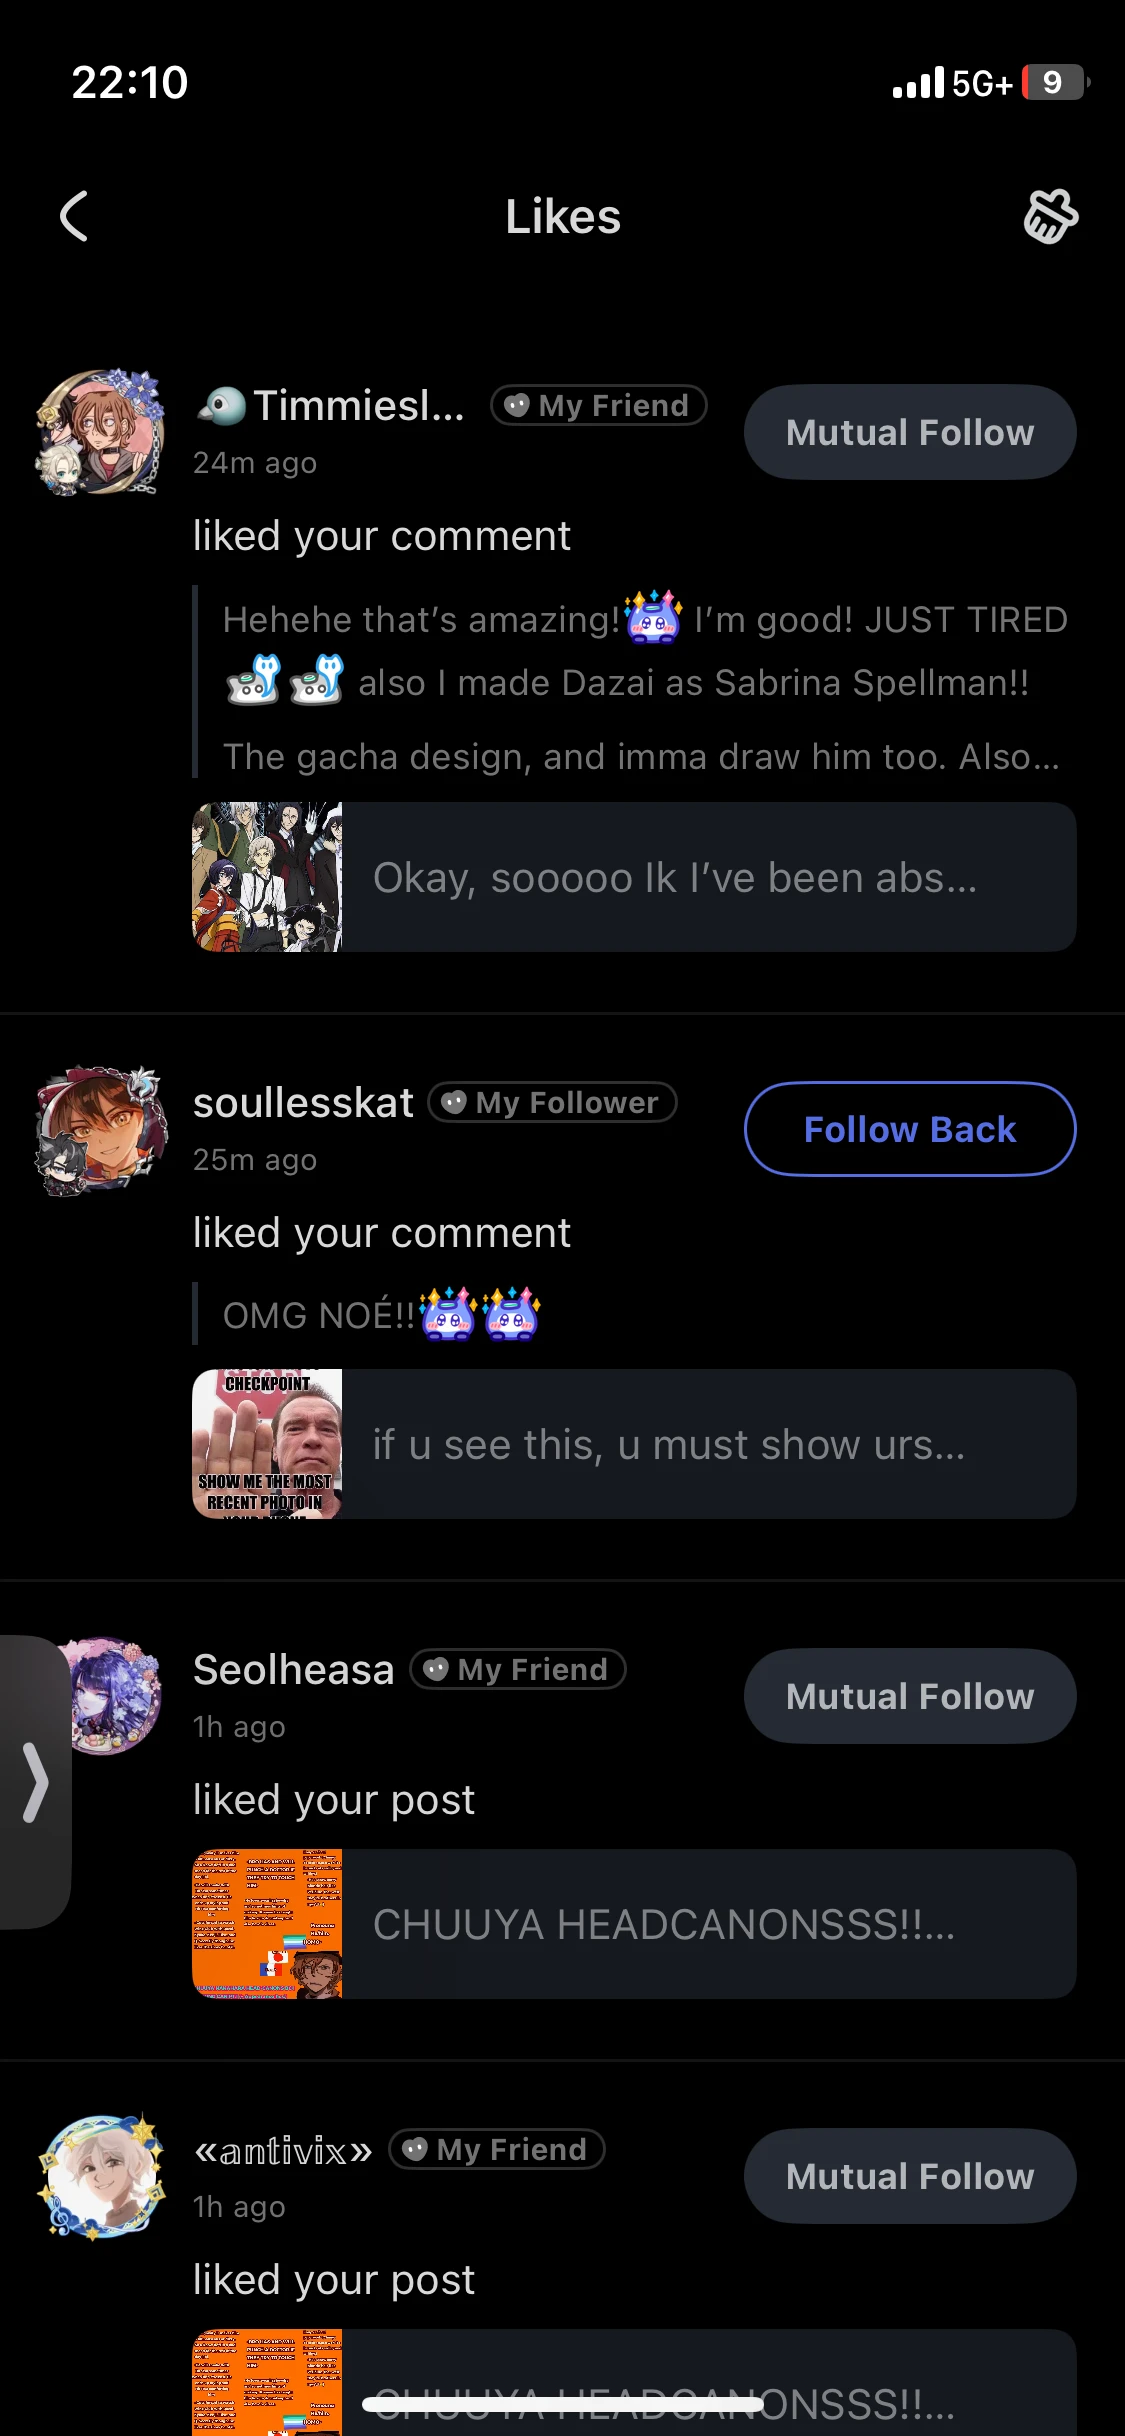Tap the soullesskat username
The width and height of the screenshot is (1125, 2436).
tap(303, 1103)
